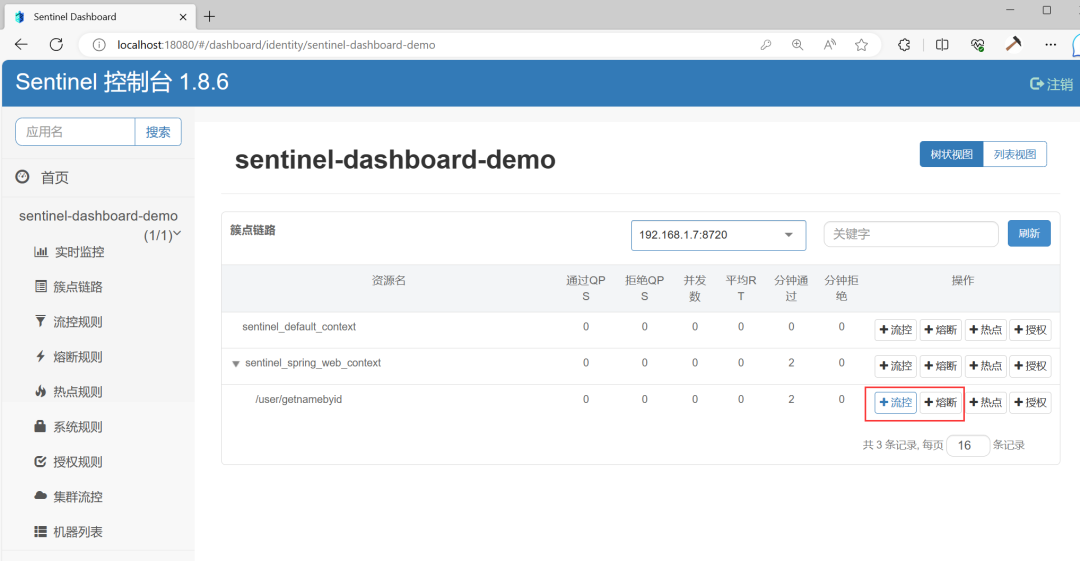1080x561 pixels.
Task: Switch to 列表视图 list view
Action: 1015,154
